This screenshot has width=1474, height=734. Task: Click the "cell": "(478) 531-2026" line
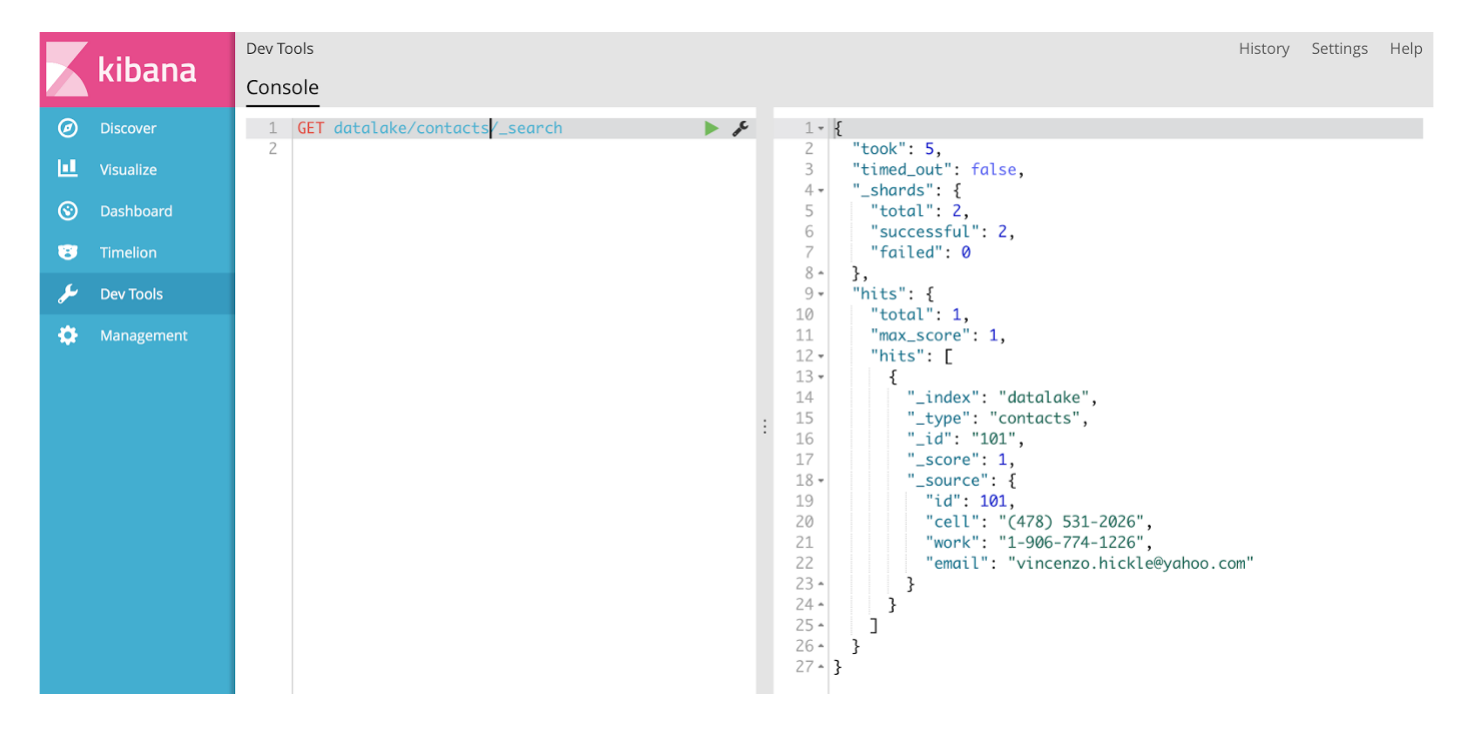pos(1040,522)
